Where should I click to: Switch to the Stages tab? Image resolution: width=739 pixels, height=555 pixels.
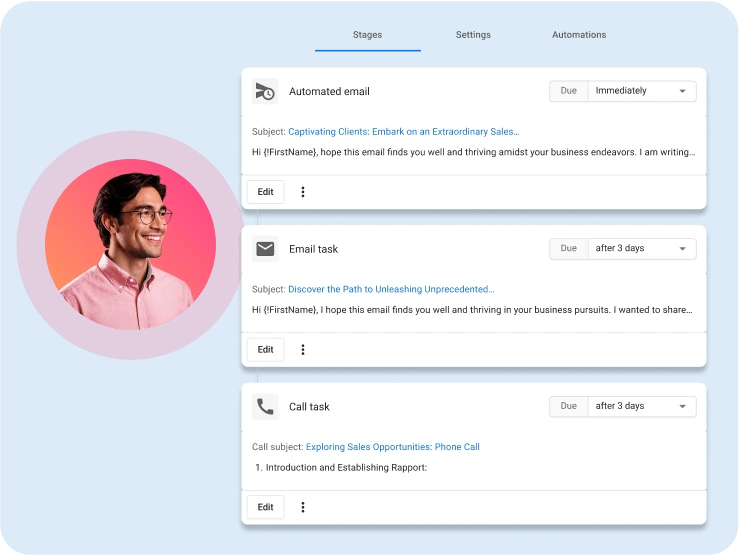pyautogui.click(x=367, y=35)
